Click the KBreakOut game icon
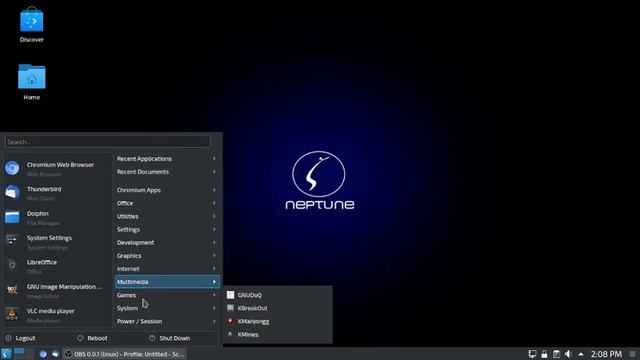The height and width of the screenshot is (360, 640). click(231, 308)
